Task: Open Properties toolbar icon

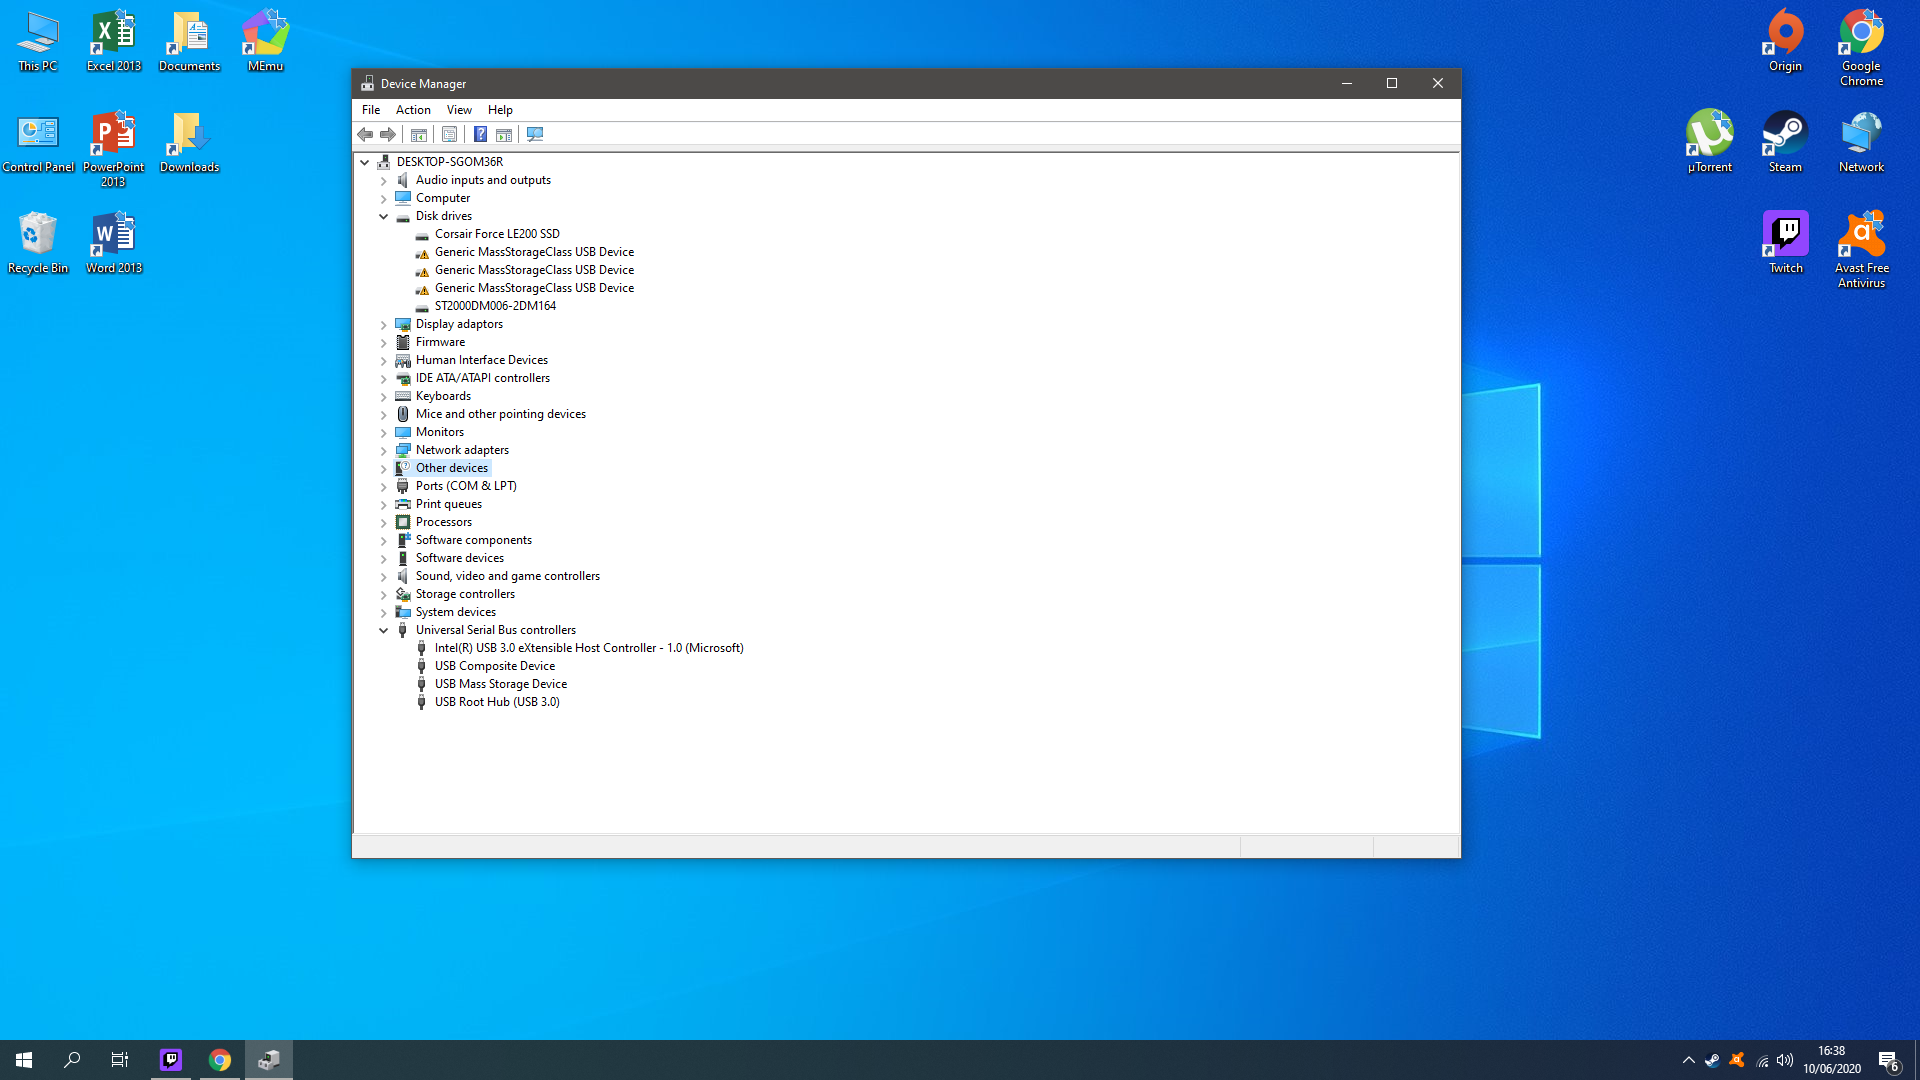Action: pos(449,134)
